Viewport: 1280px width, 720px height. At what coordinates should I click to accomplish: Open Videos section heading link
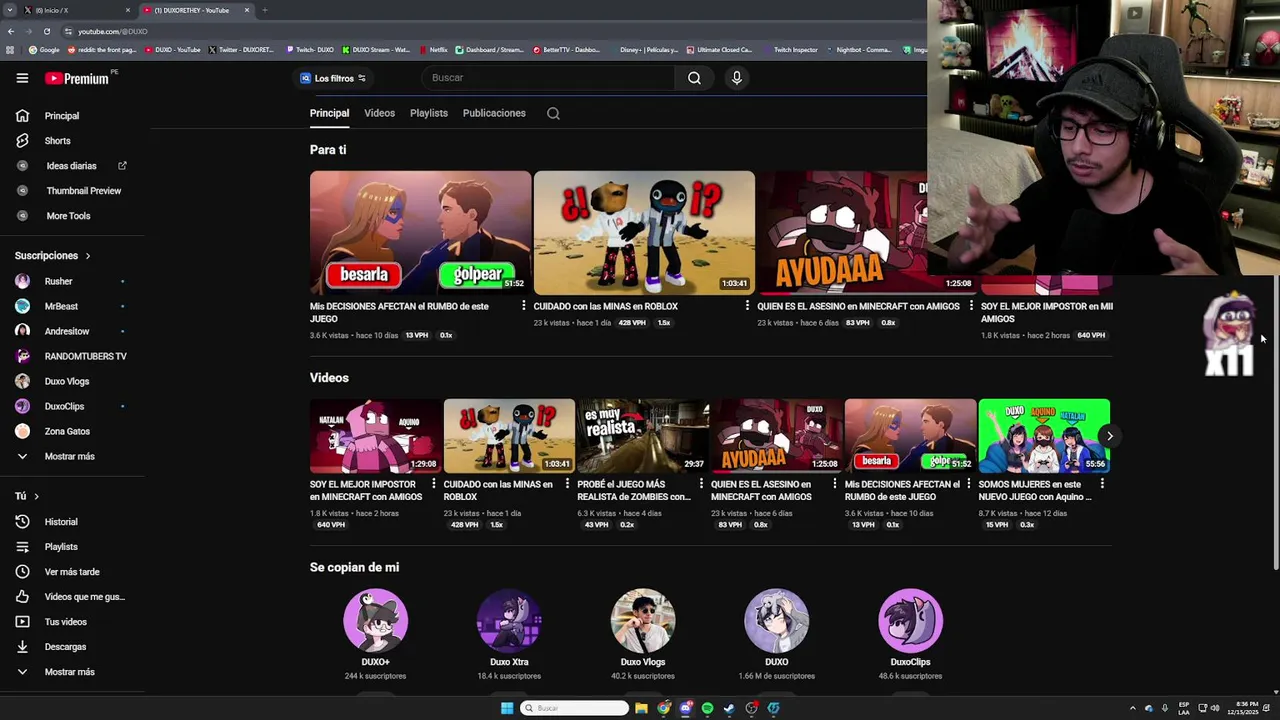[329, 378]
